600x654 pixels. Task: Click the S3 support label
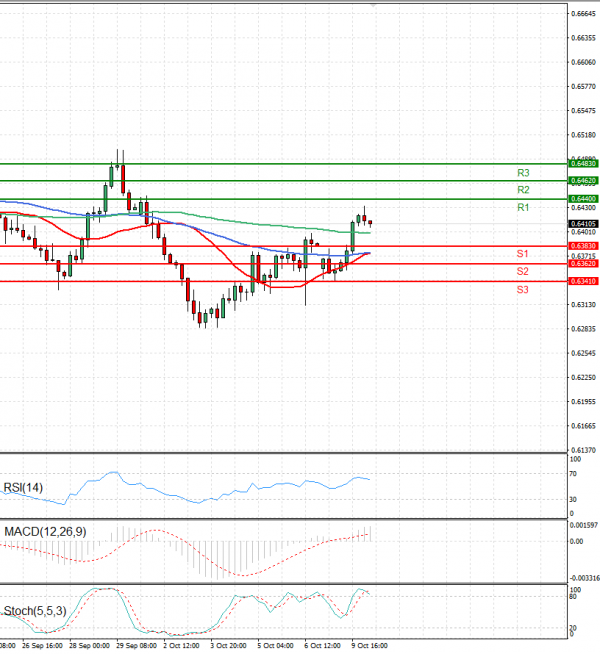[x=522, y=289]
